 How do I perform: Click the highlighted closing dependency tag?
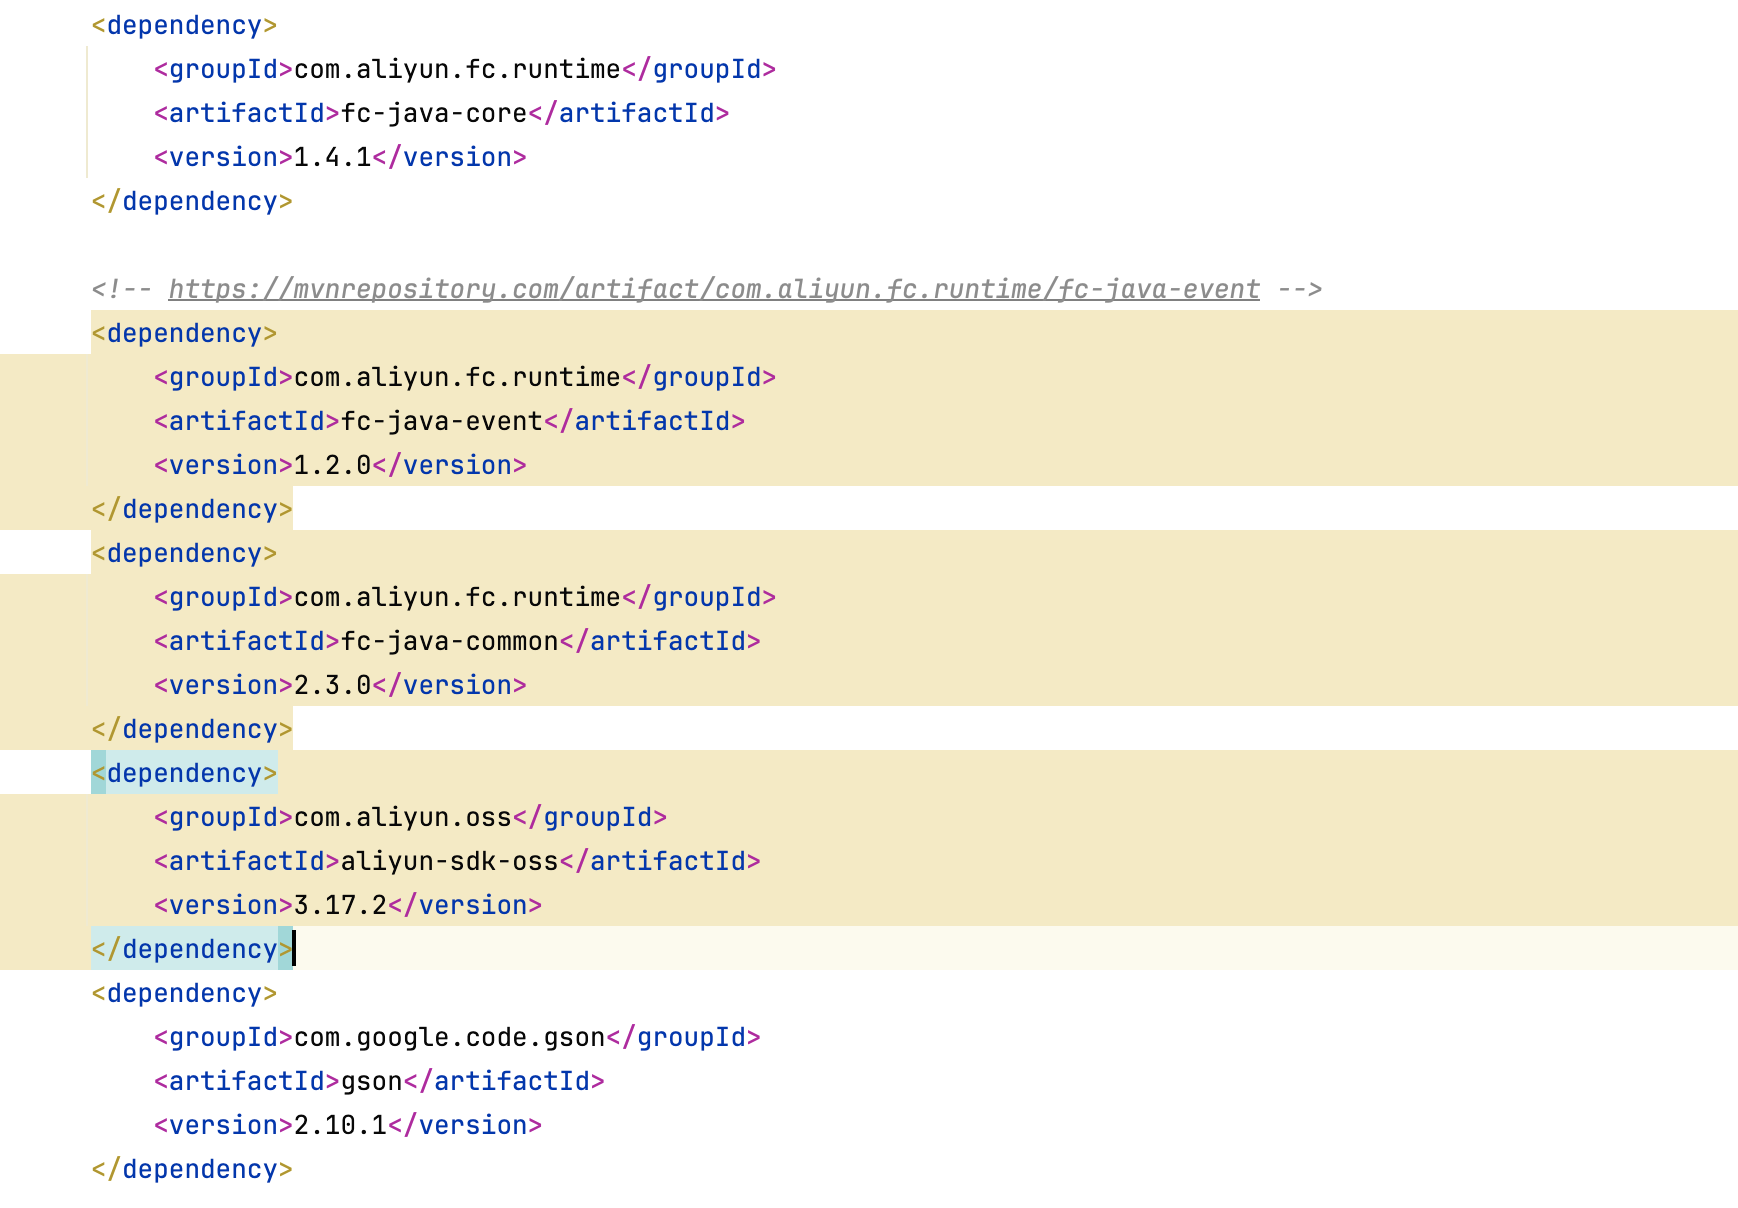coord(192,949)
